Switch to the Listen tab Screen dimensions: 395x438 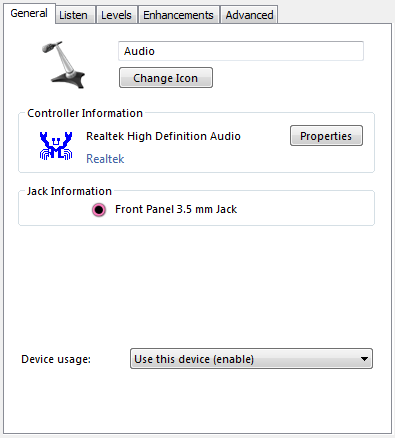tap(73, 15)
